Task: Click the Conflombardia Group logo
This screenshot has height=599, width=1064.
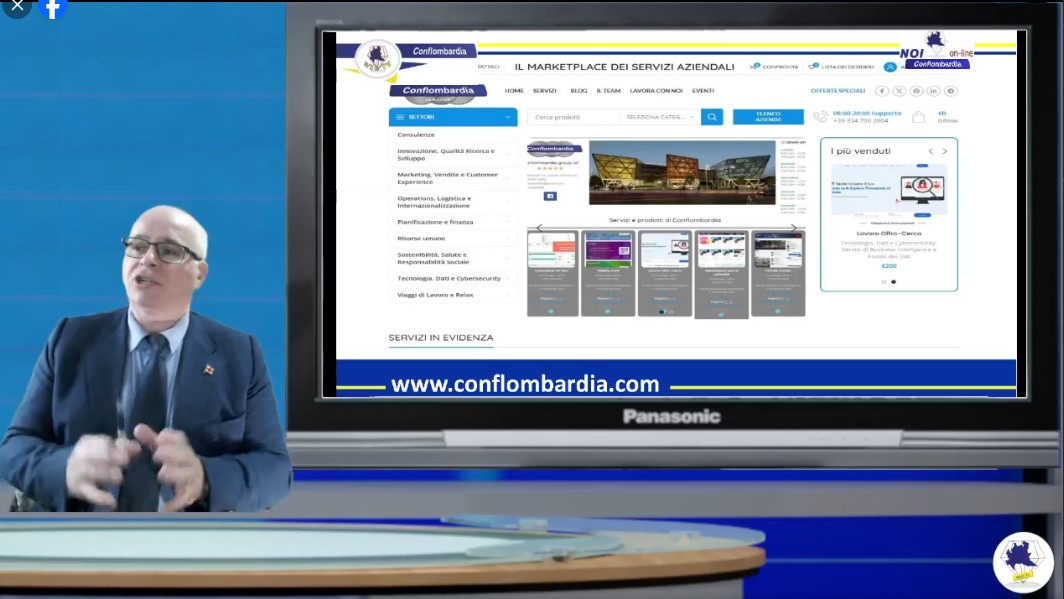Action: tap(438, 94)
